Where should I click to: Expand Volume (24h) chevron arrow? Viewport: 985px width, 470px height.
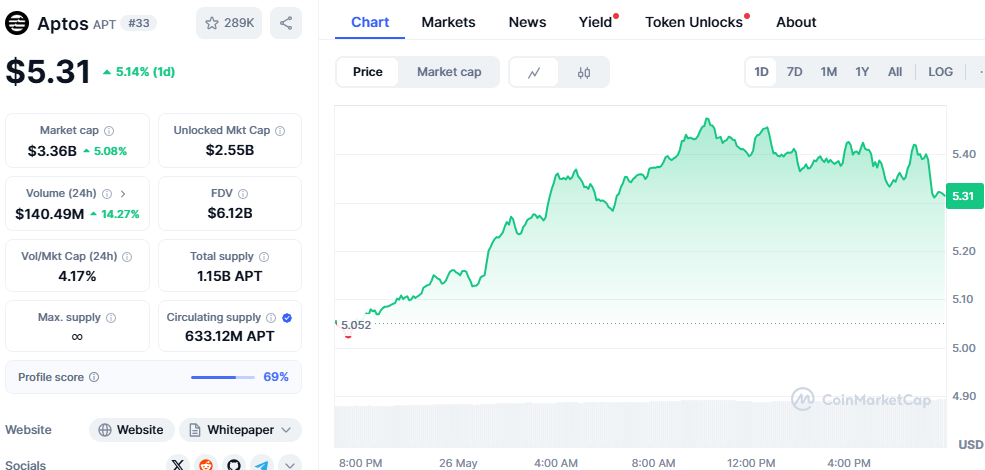pos(122,194)
